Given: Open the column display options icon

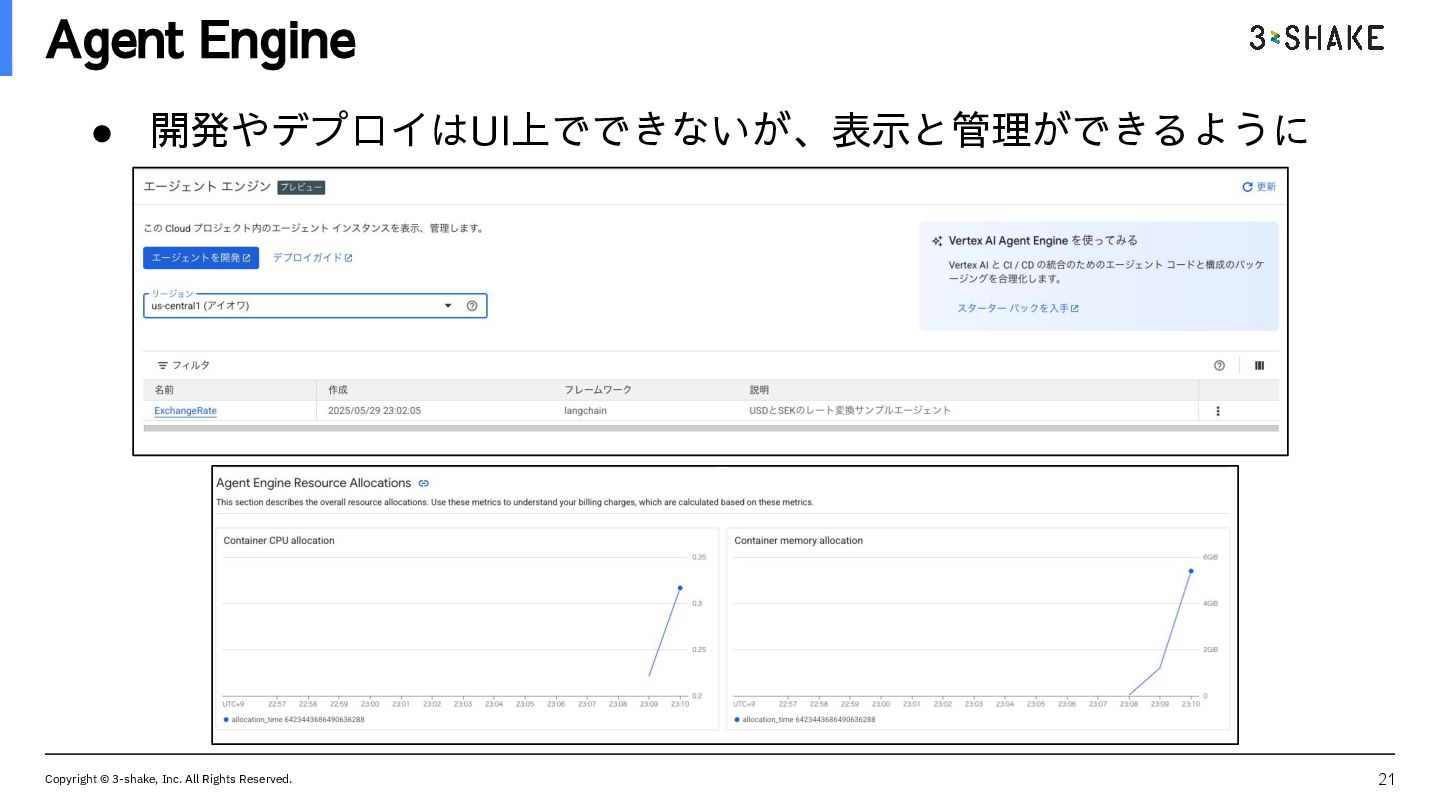Looking at the screenshot, I should (1259, 366).
